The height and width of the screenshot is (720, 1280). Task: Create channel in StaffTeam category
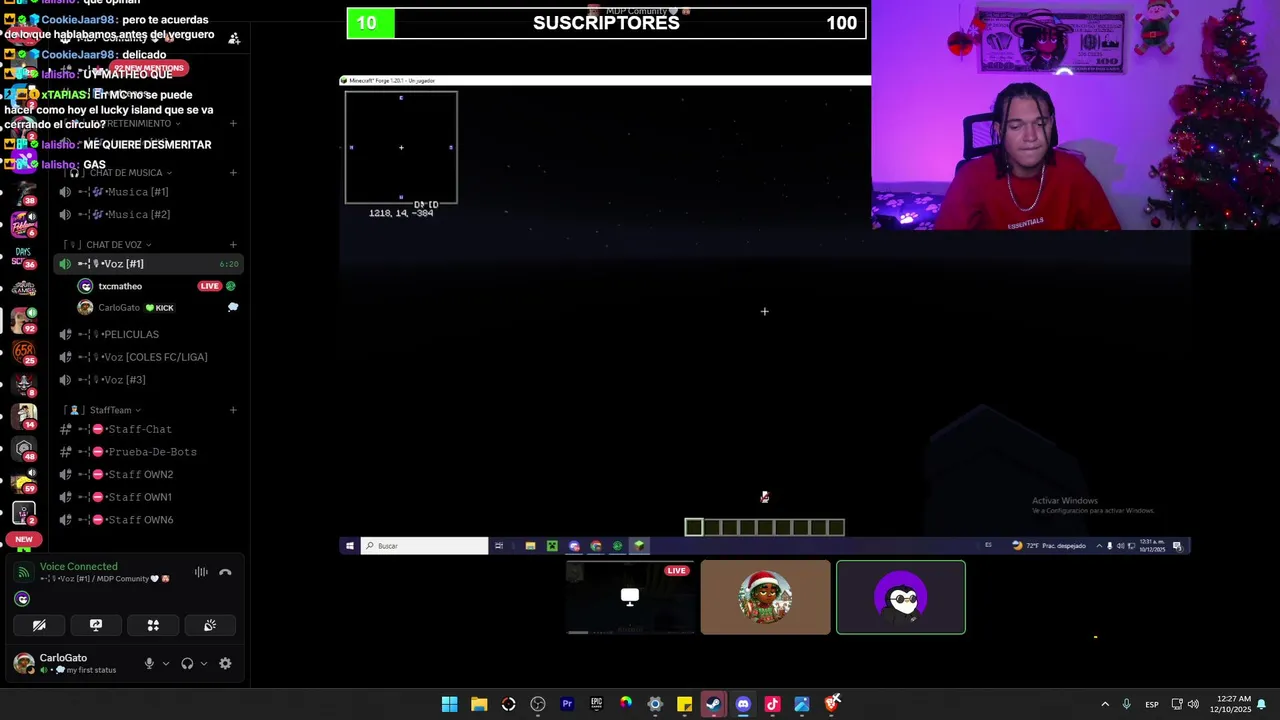tap(233, 410)
